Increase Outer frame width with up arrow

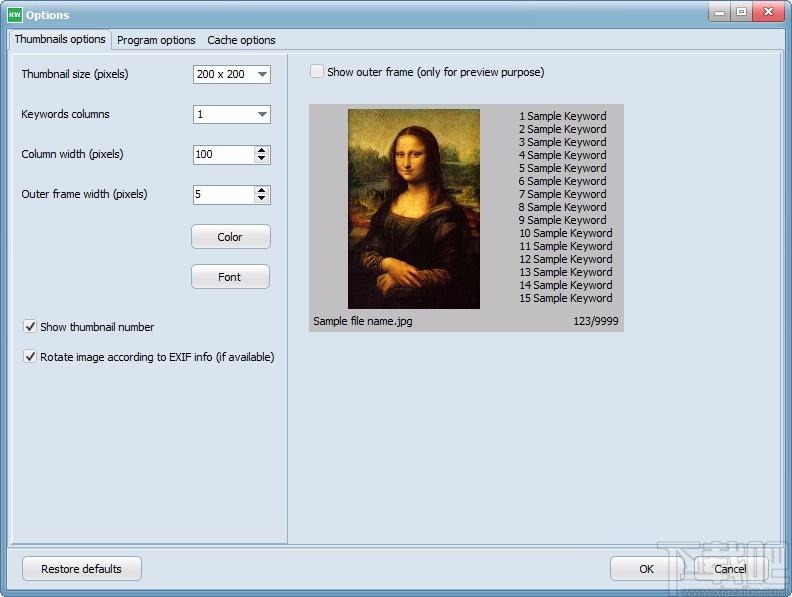[x=261, y=190]
